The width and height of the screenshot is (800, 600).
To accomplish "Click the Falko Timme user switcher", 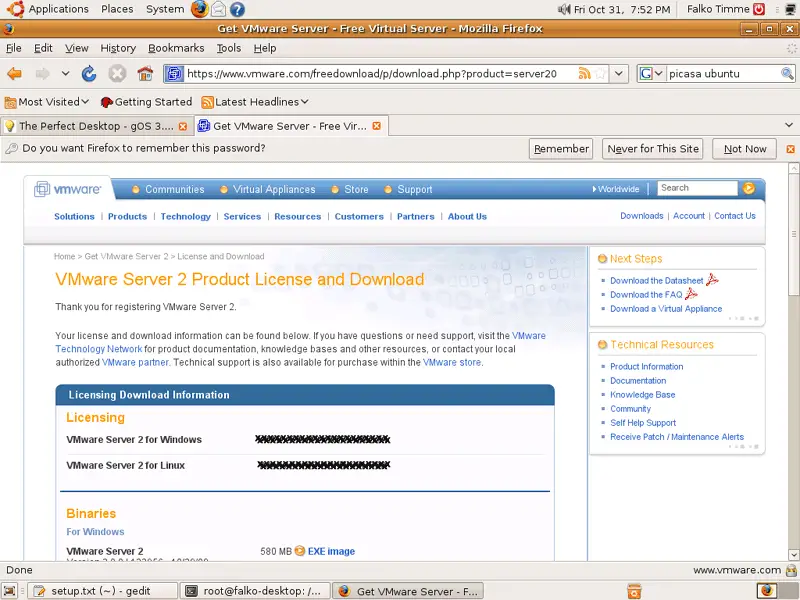I will [x=718, y=9].
